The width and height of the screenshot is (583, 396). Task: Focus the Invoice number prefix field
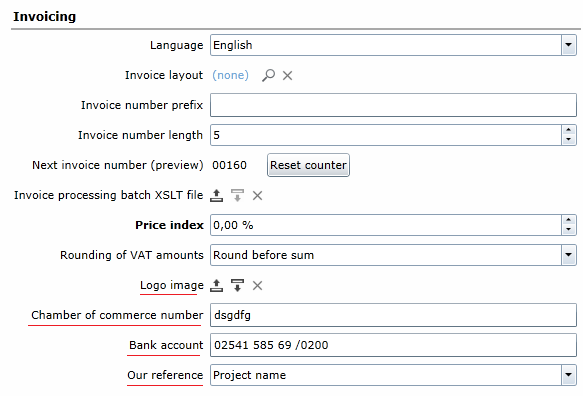393,105
